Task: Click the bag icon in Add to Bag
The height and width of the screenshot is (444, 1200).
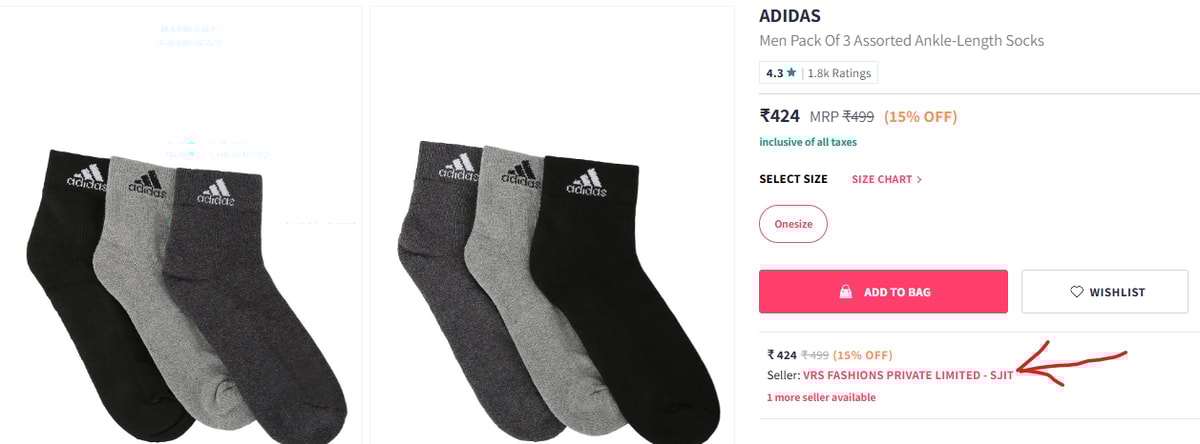Action: [x=845, y=292]
